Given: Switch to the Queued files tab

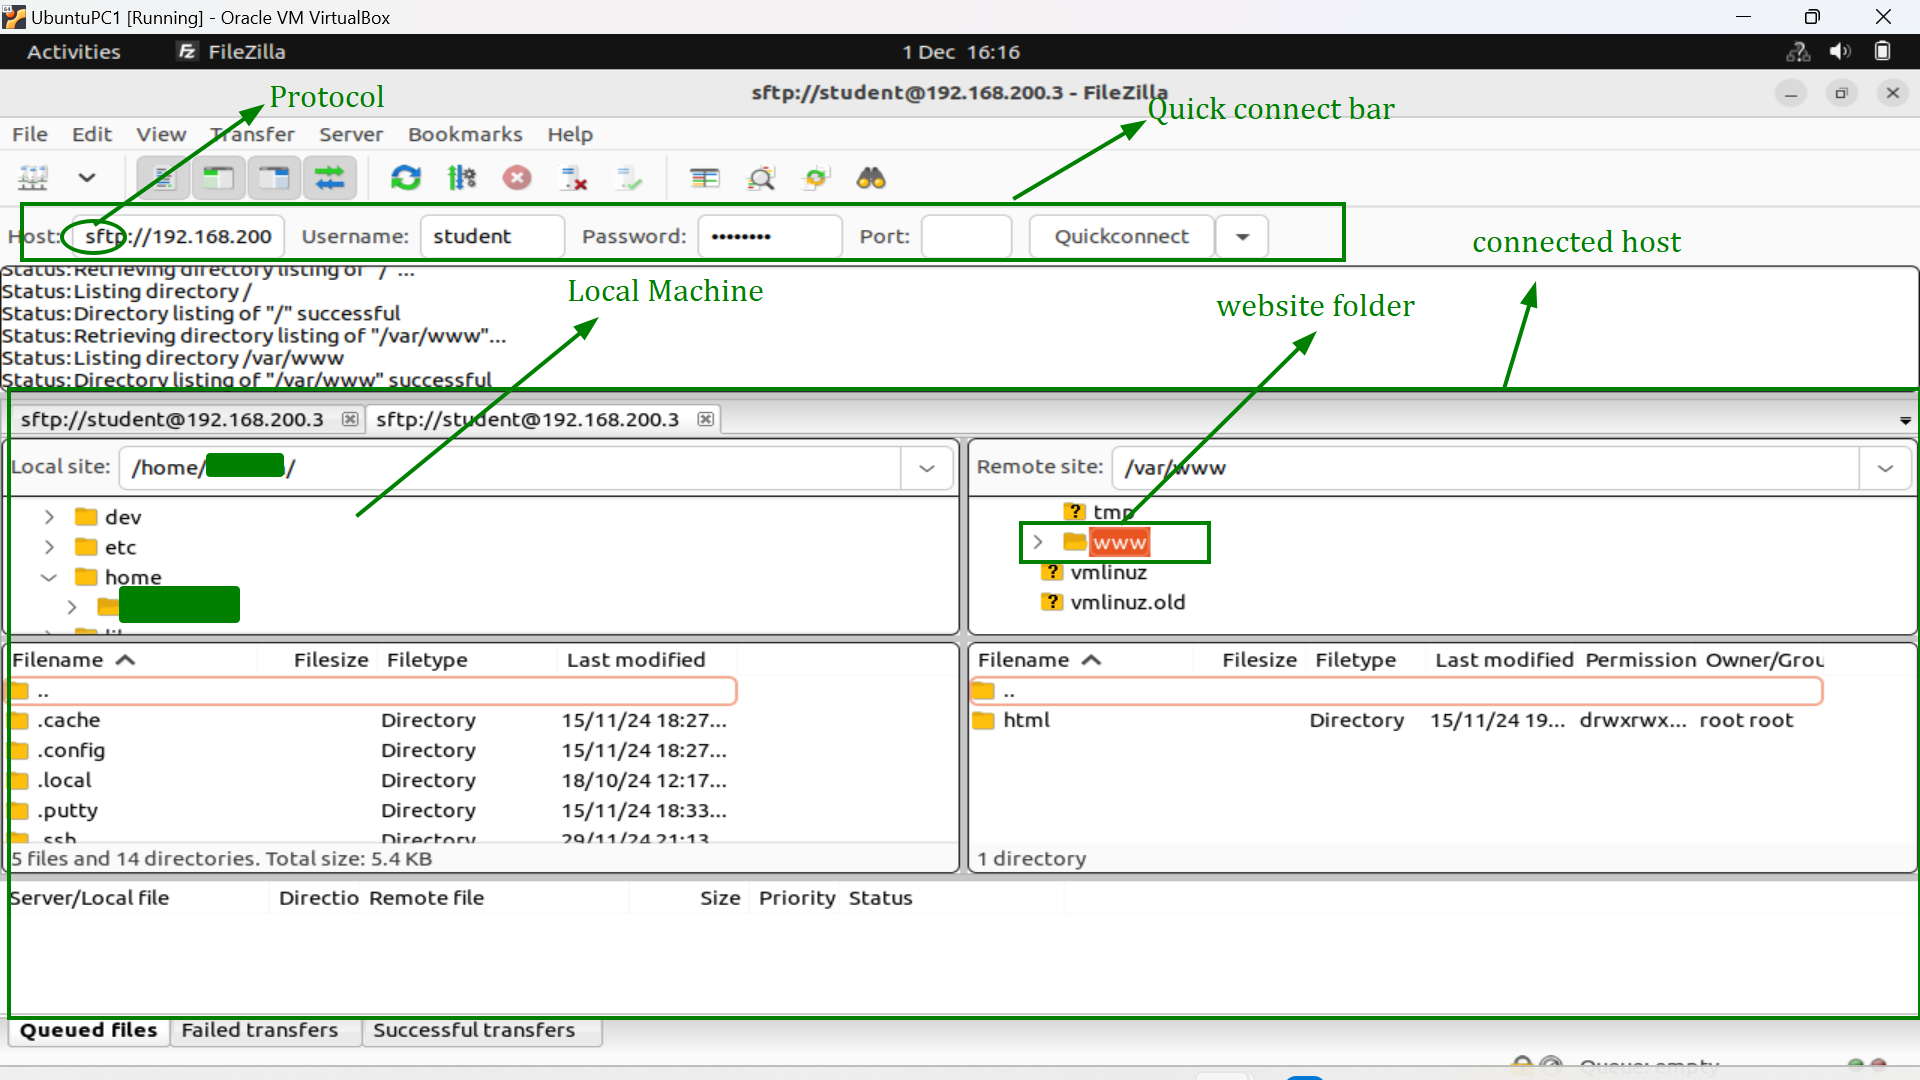Looking at the screenshot, I should pos(89,1030).
